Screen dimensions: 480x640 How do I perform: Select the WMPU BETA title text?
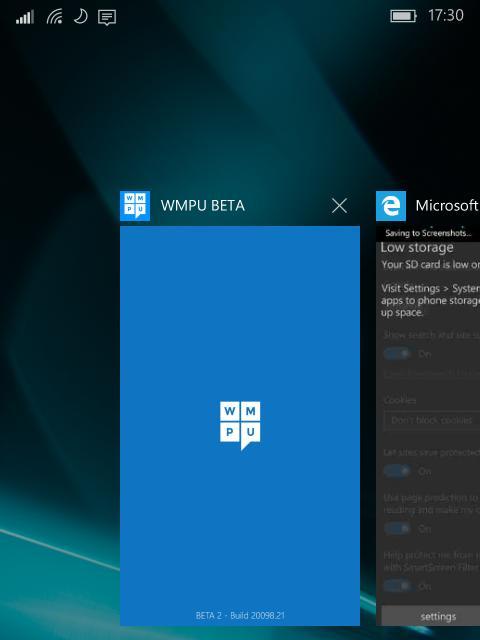click(x=203, y=205)
